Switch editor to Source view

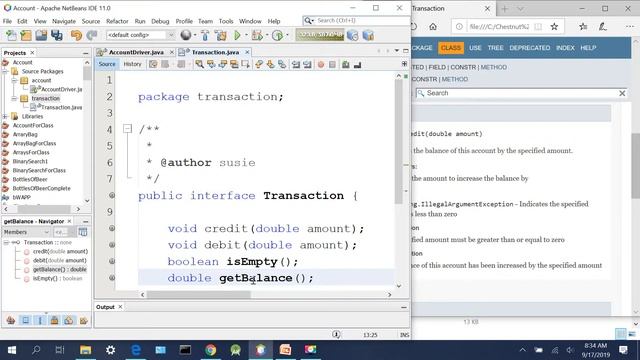107,64
